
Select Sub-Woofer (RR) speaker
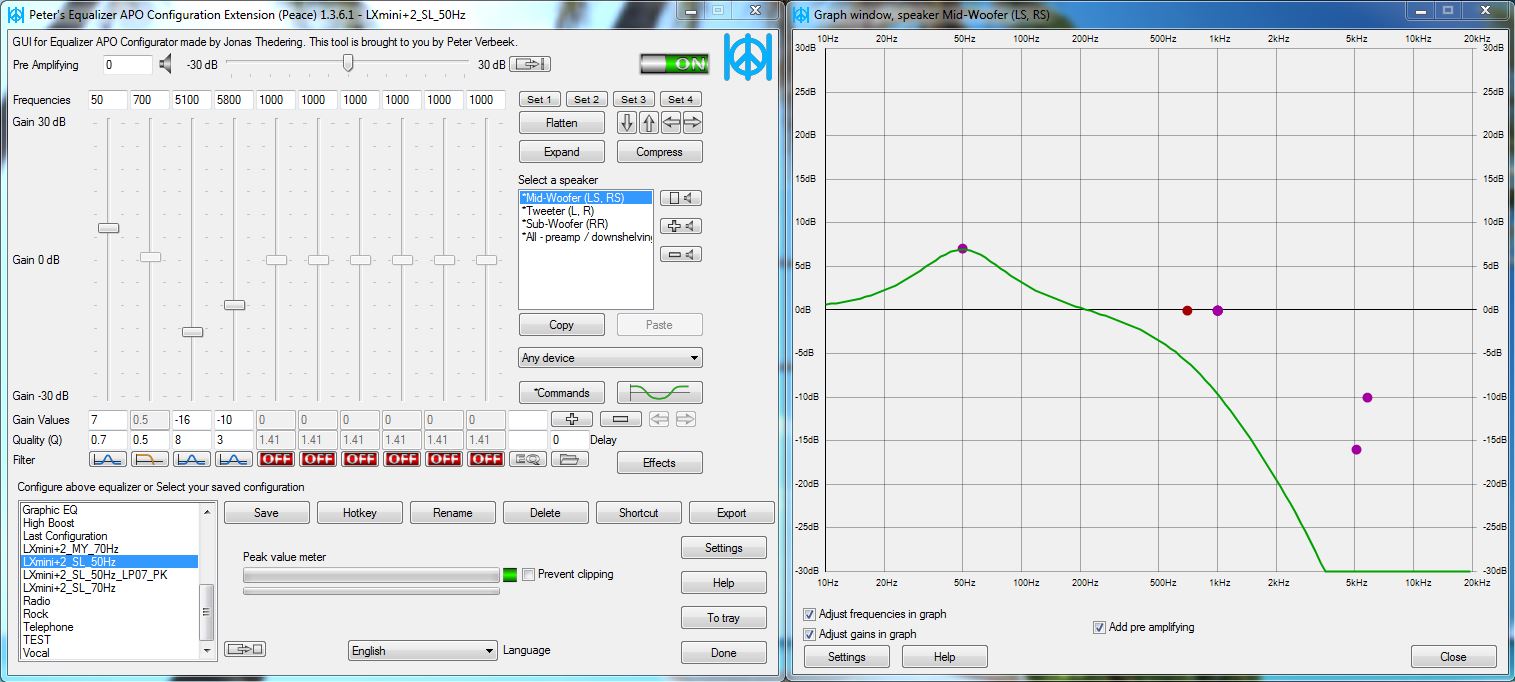click(585, 224)
